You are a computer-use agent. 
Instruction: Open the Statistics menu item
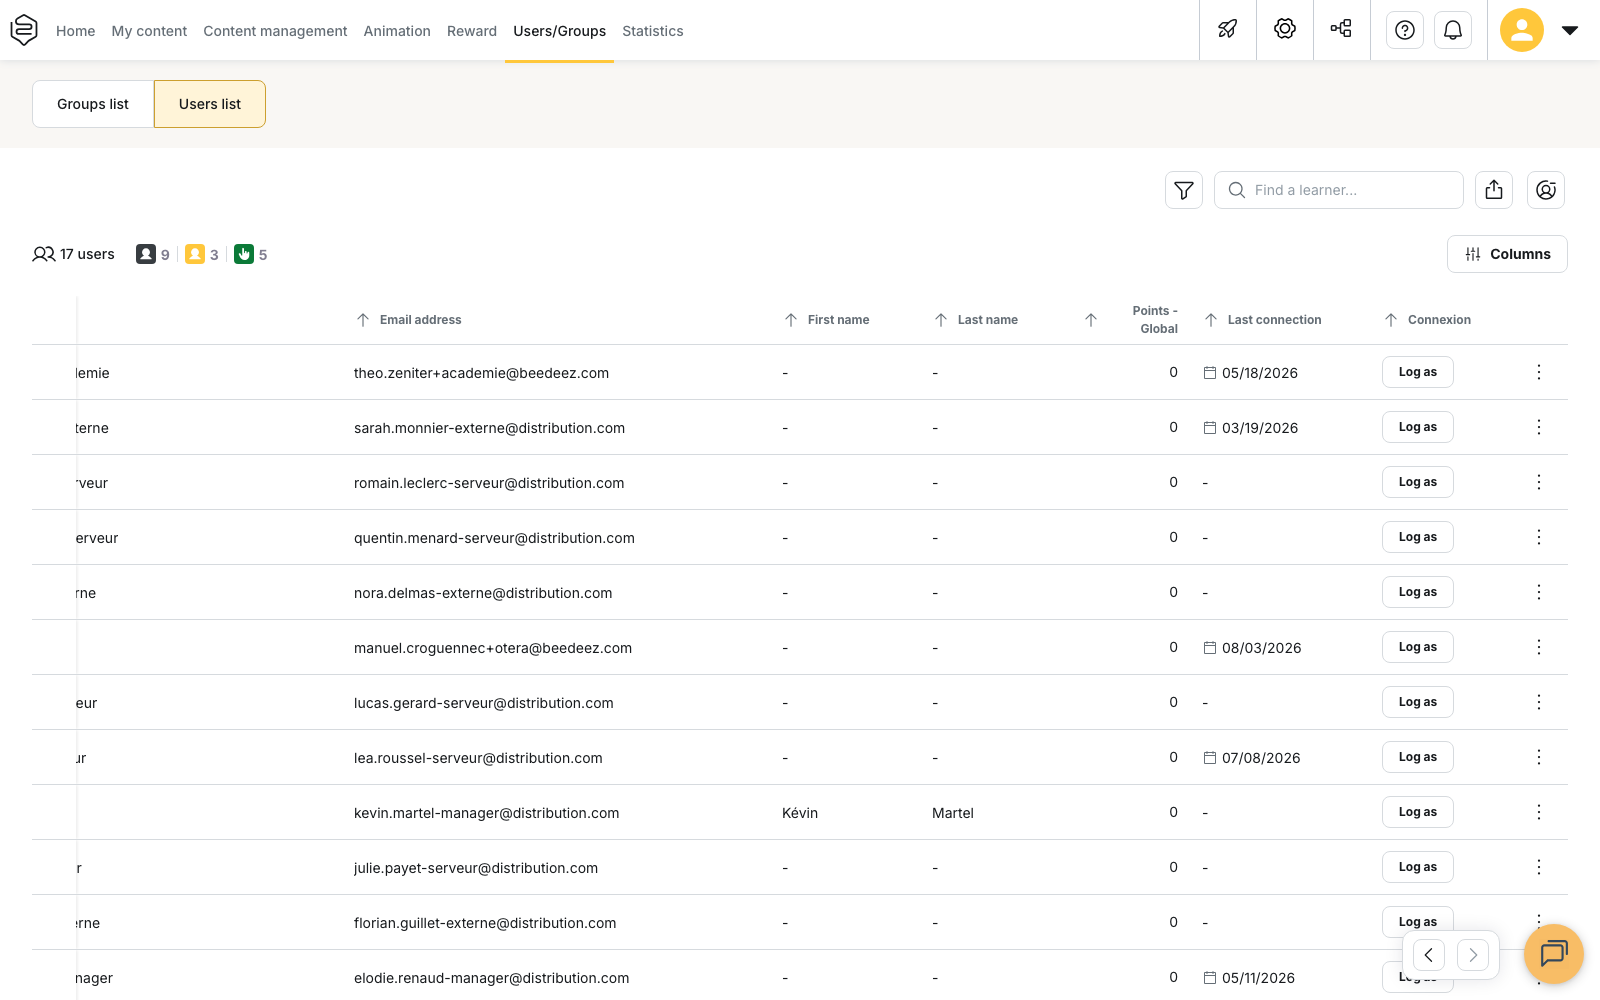[653, 31]
